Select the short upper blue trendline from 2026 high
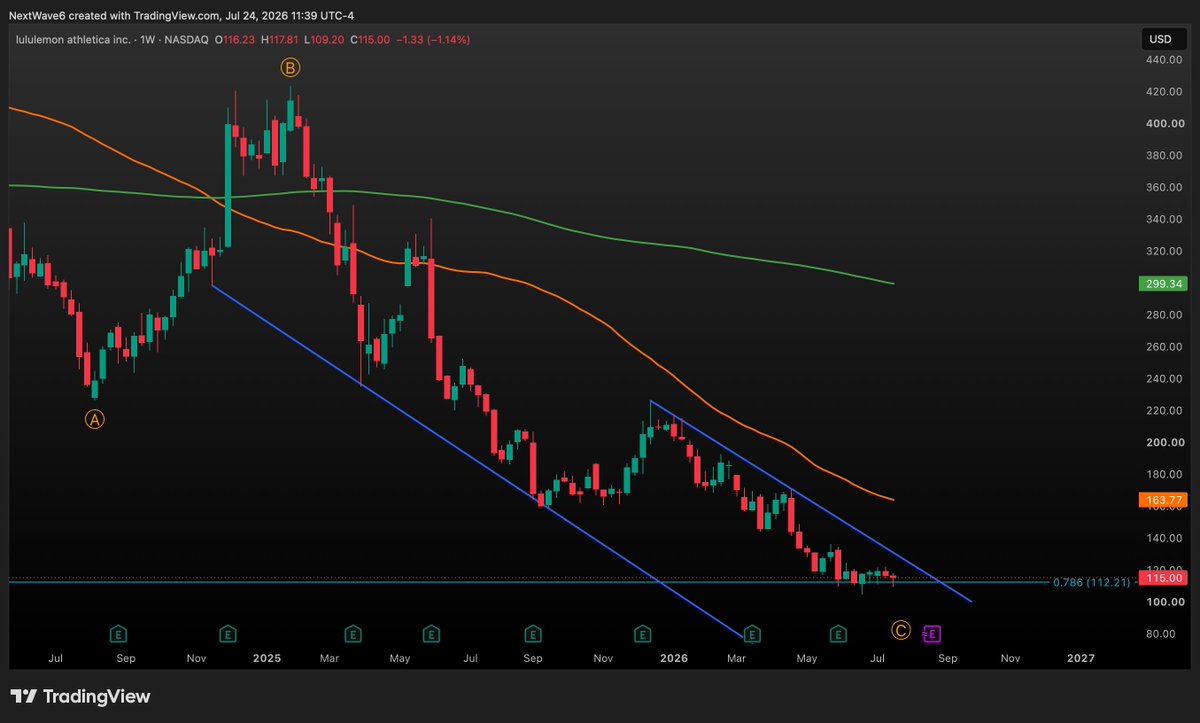 pyautogui.click(x=810, y=502)
